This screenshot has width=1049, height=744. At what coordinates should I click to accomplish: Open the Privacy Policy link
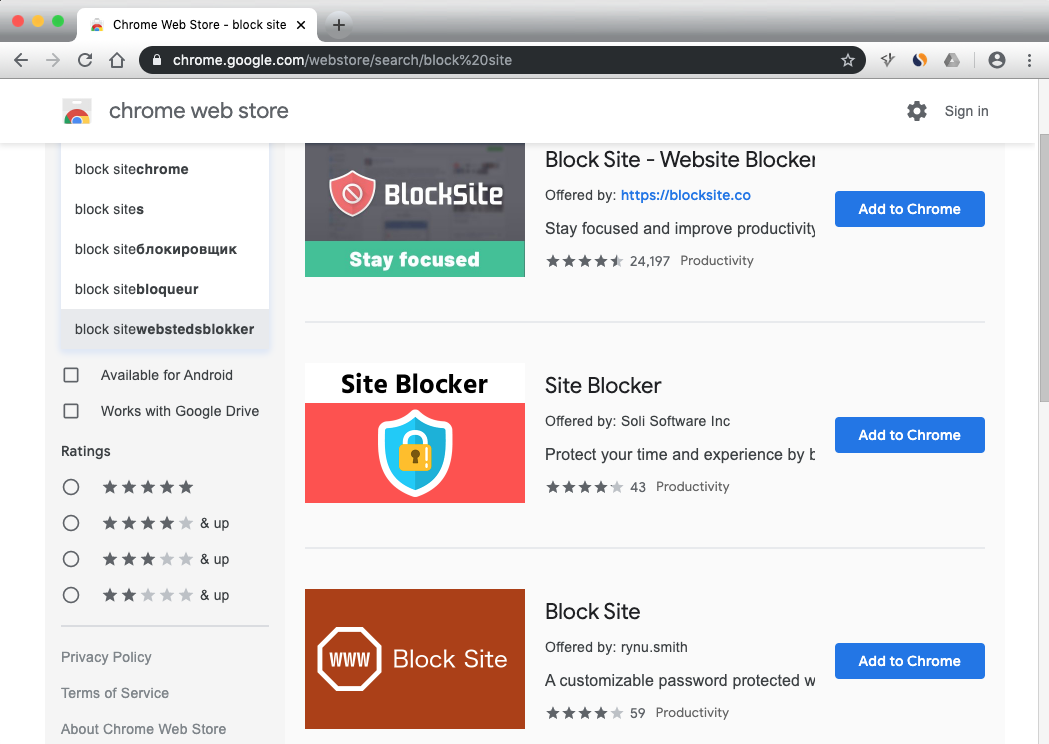coord(106,657)
